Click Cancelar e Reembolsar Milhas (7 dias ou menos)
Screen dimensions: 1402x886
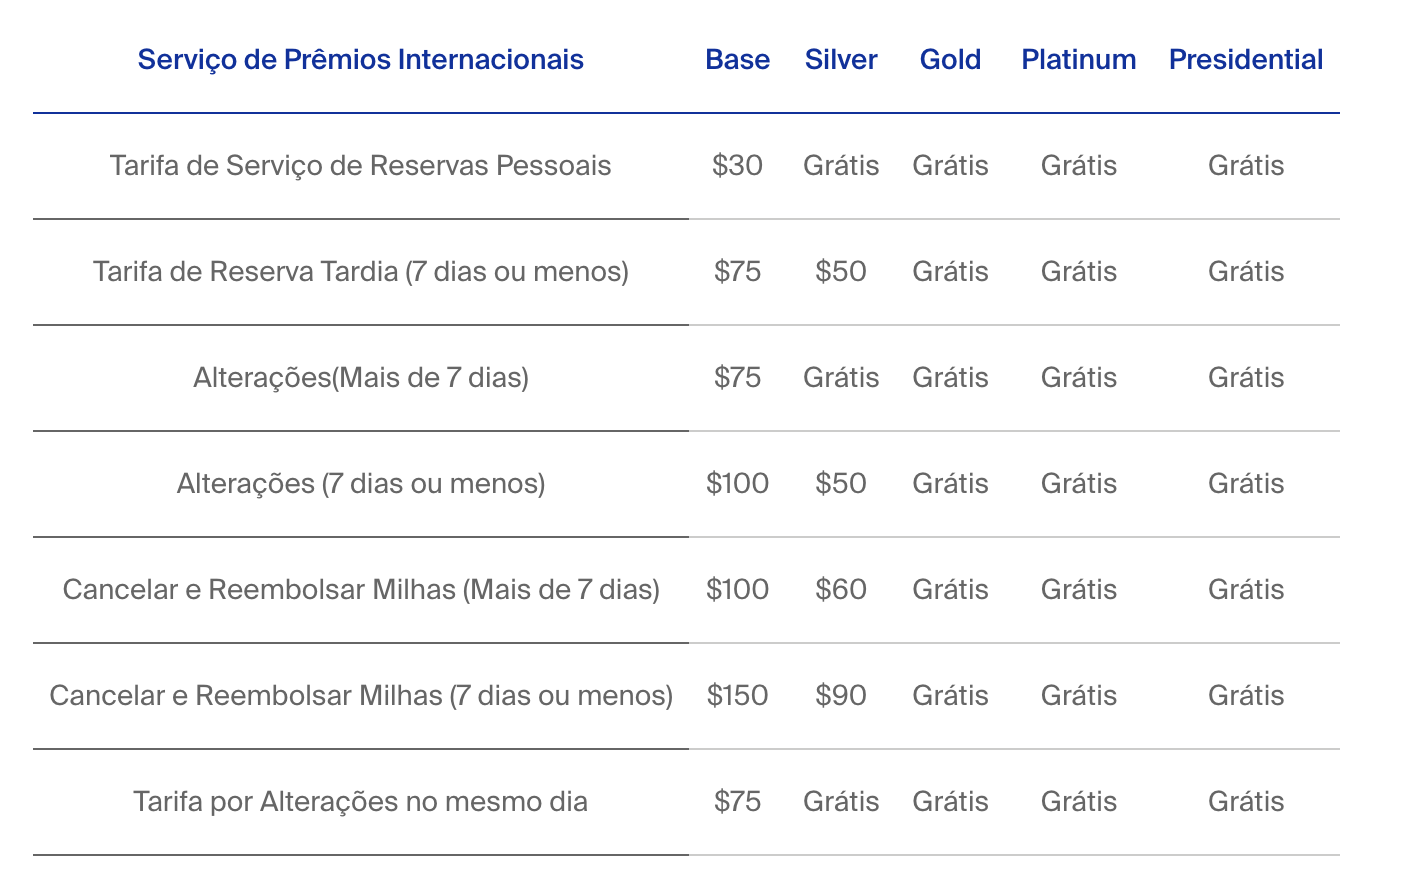coord(360,696)
